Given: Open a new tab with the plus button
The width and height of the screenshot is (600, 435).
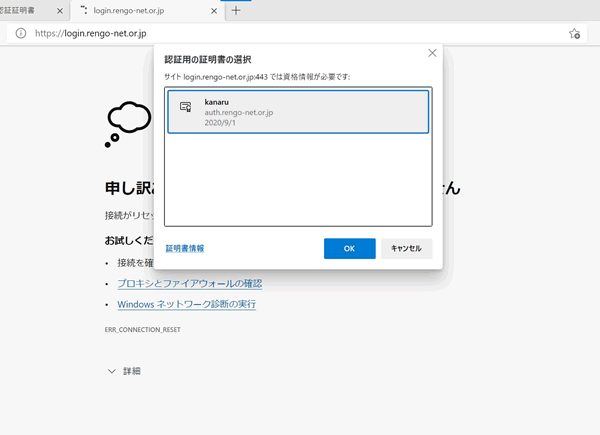Looking at the screenshot, I should 236,11.
